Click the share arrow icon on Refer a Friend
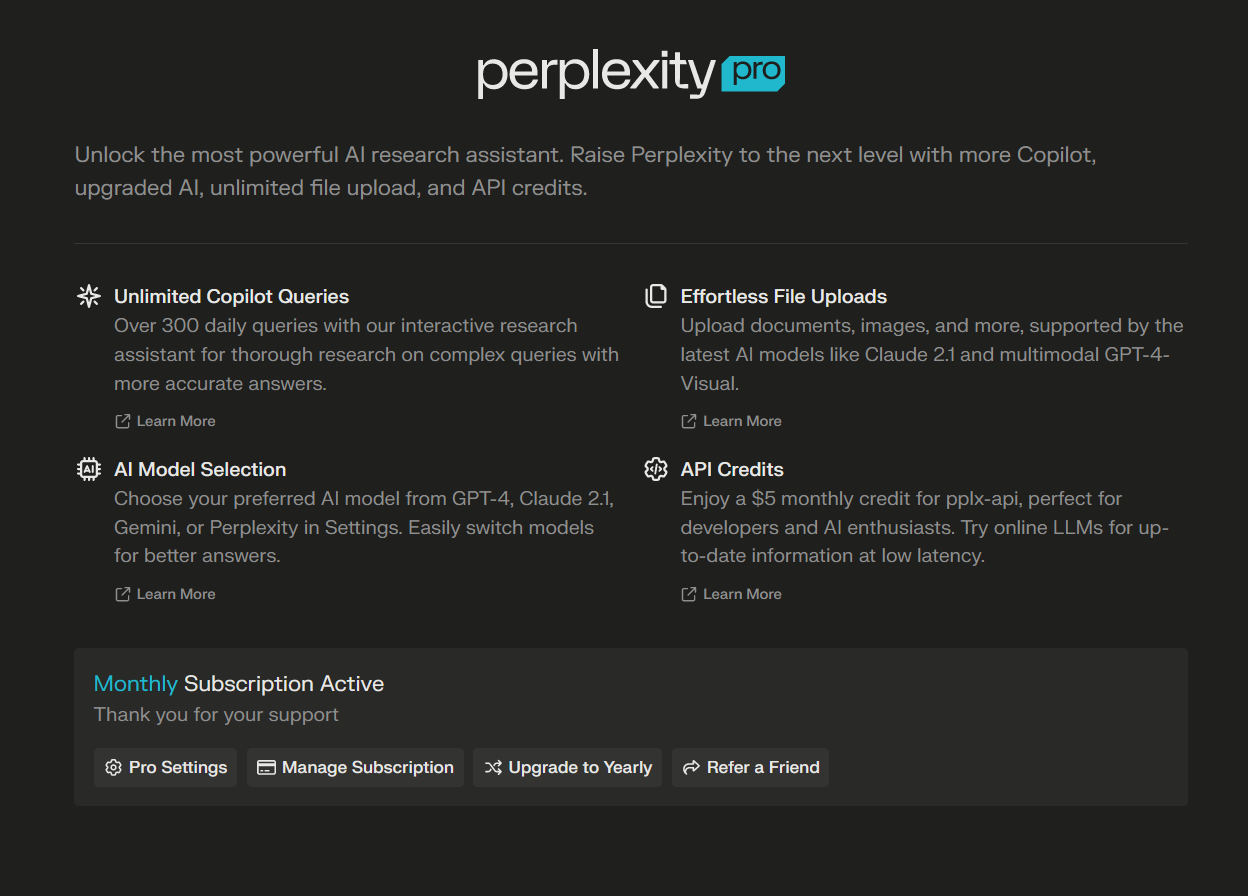The height and width of the screenshot is (896, 1248). click(x=690, y=767)
